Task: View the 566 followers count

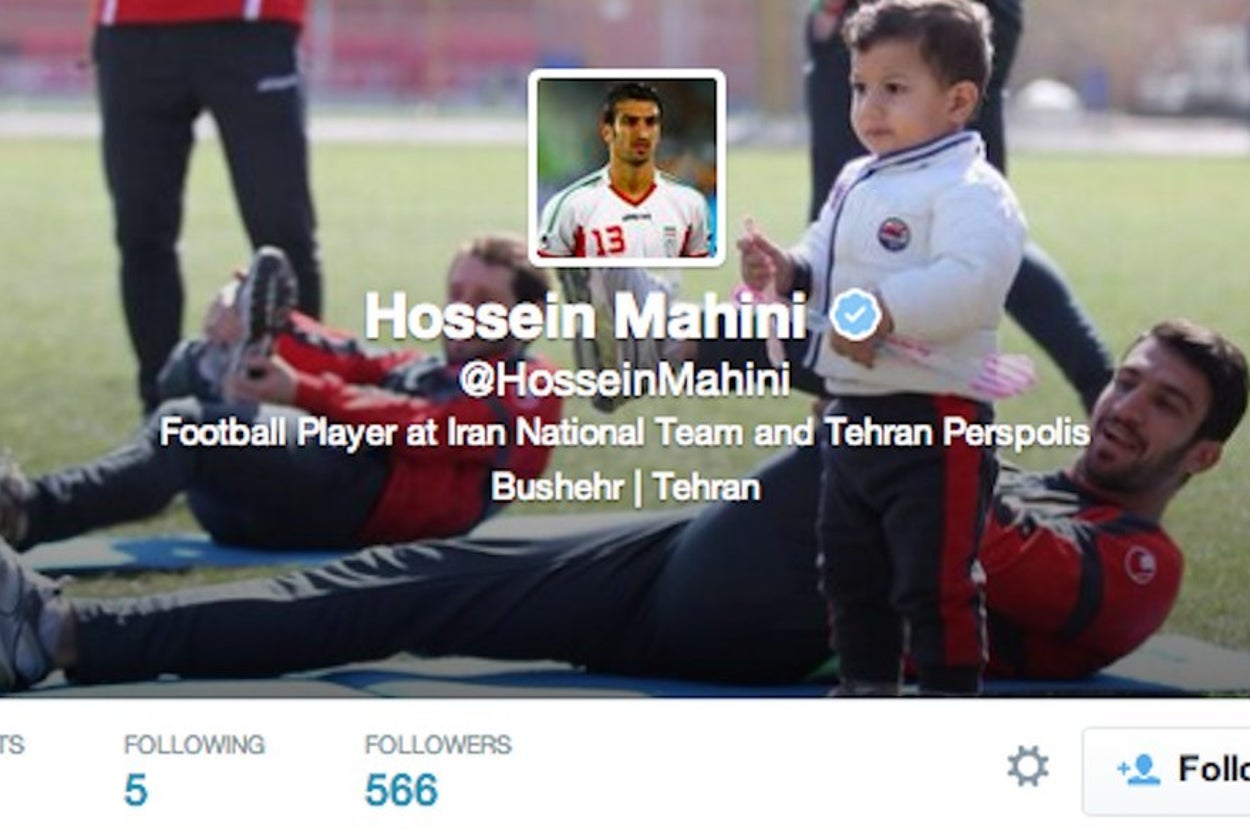Action: (x=401, y=791)
